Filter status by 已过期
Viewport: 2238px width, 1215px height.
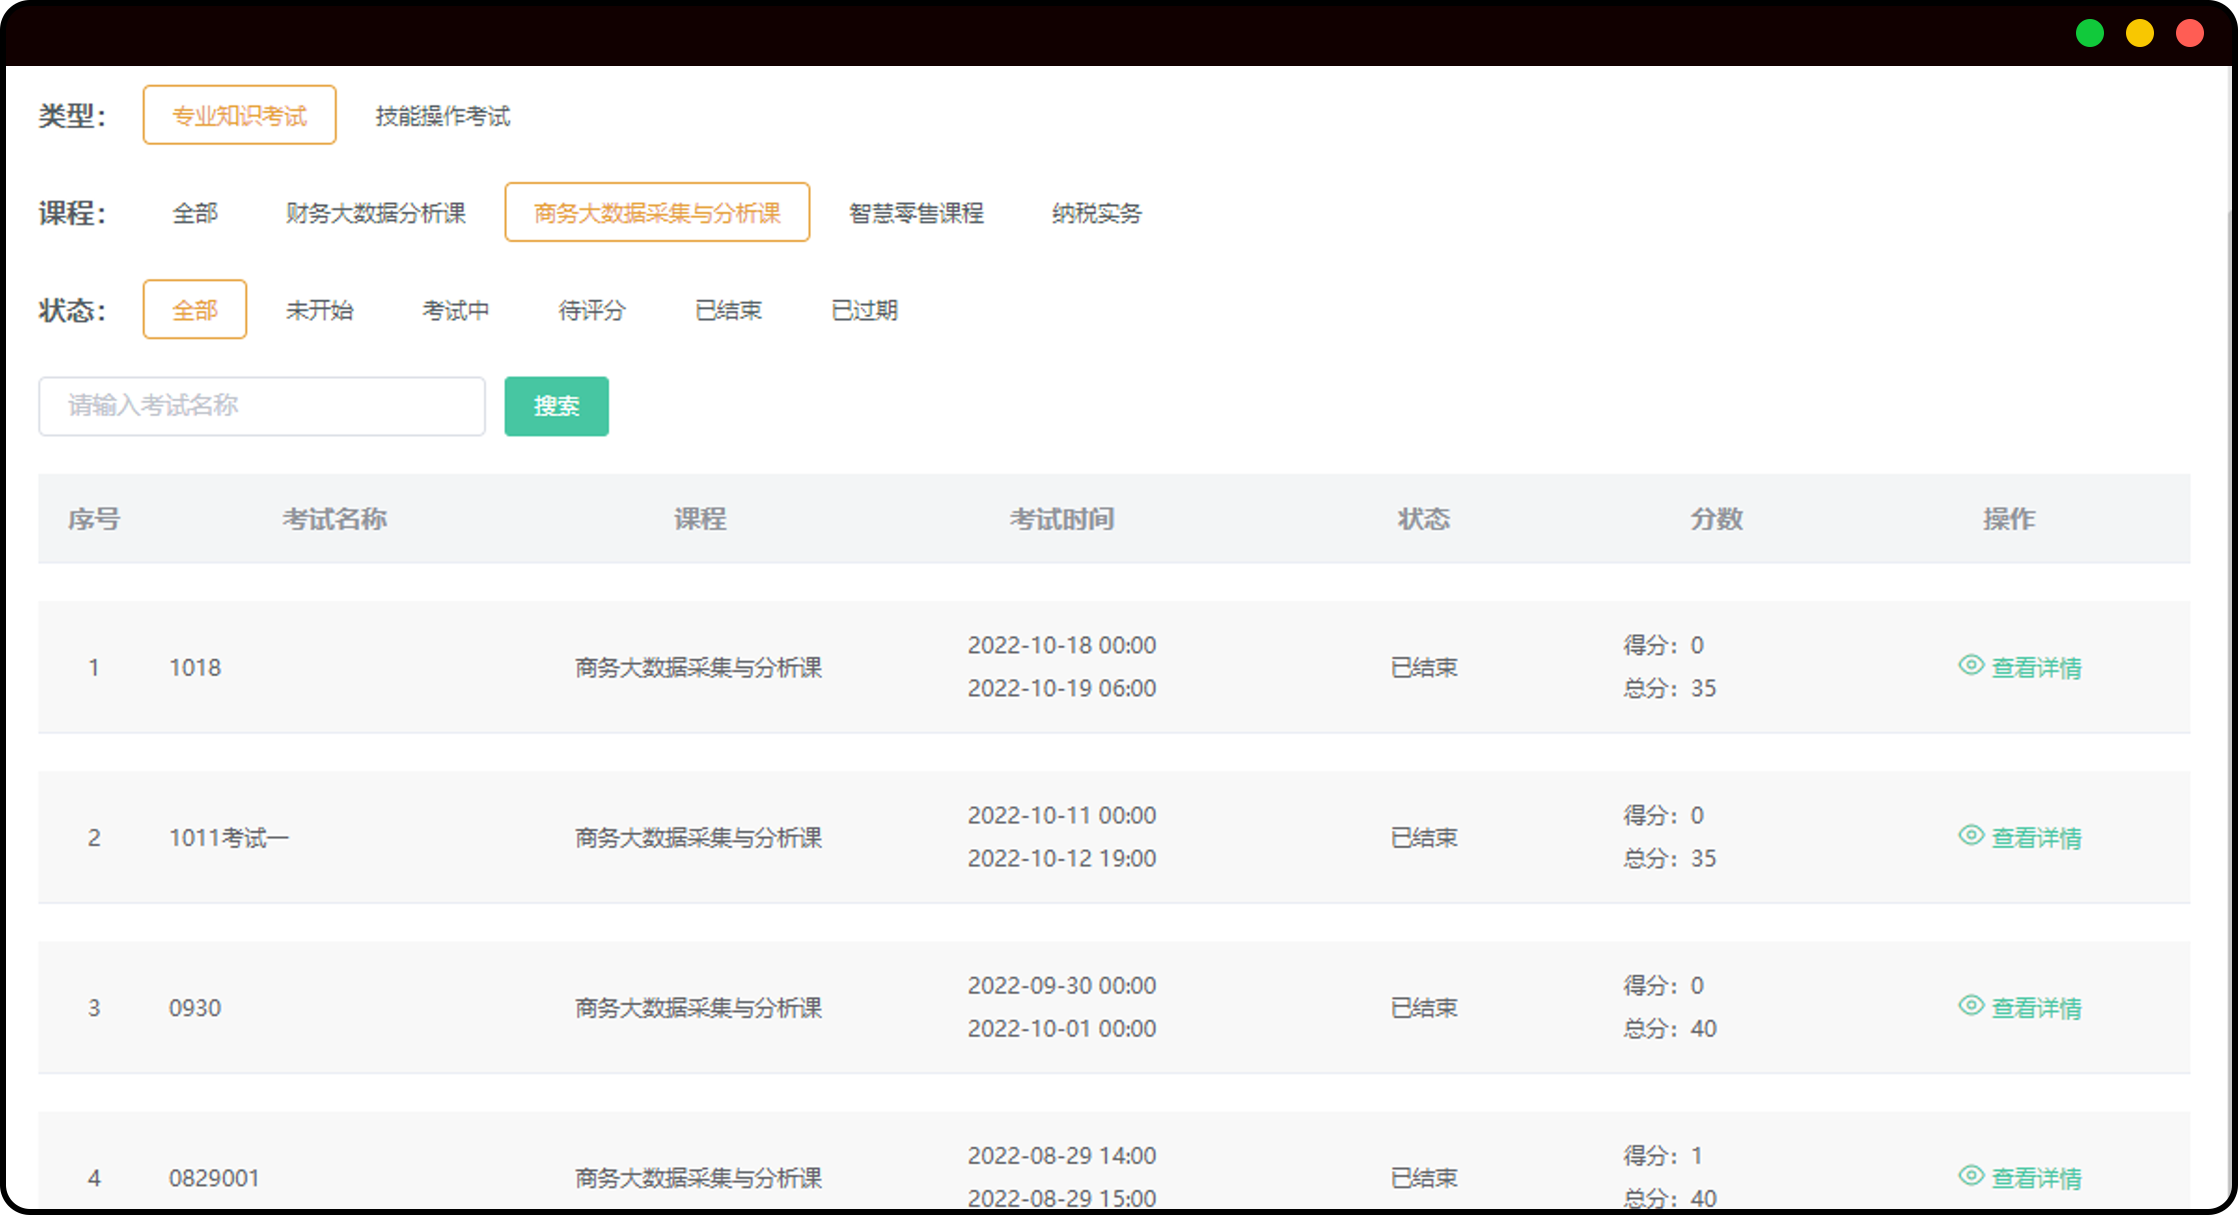point(865,310)
